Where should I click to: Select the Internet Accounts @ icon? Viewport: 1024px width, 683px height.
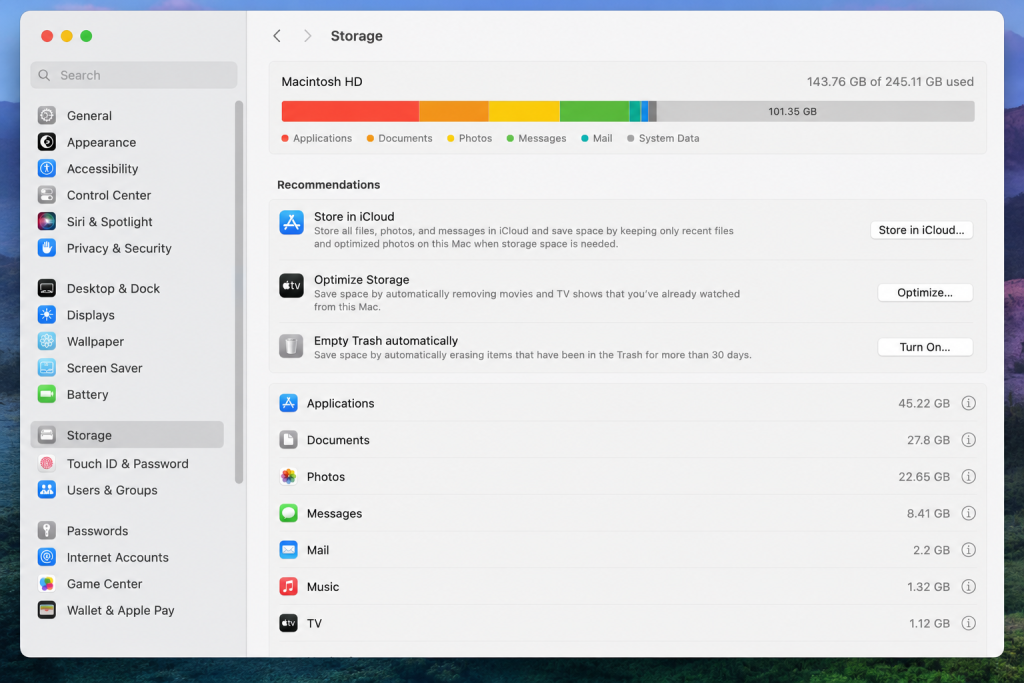click(46, 557)
